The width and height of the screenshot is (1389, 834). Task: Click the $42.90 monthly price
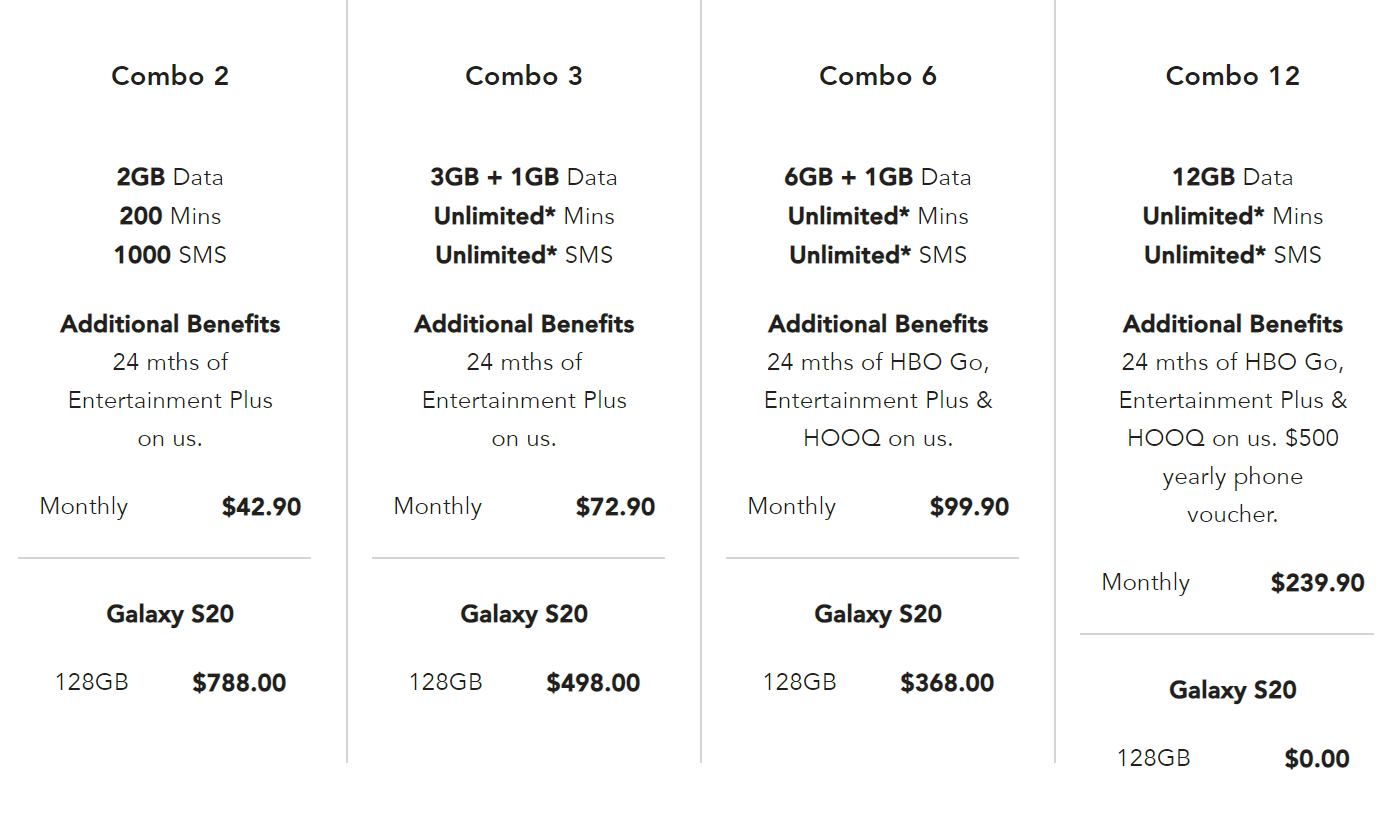tap(261, 507)
